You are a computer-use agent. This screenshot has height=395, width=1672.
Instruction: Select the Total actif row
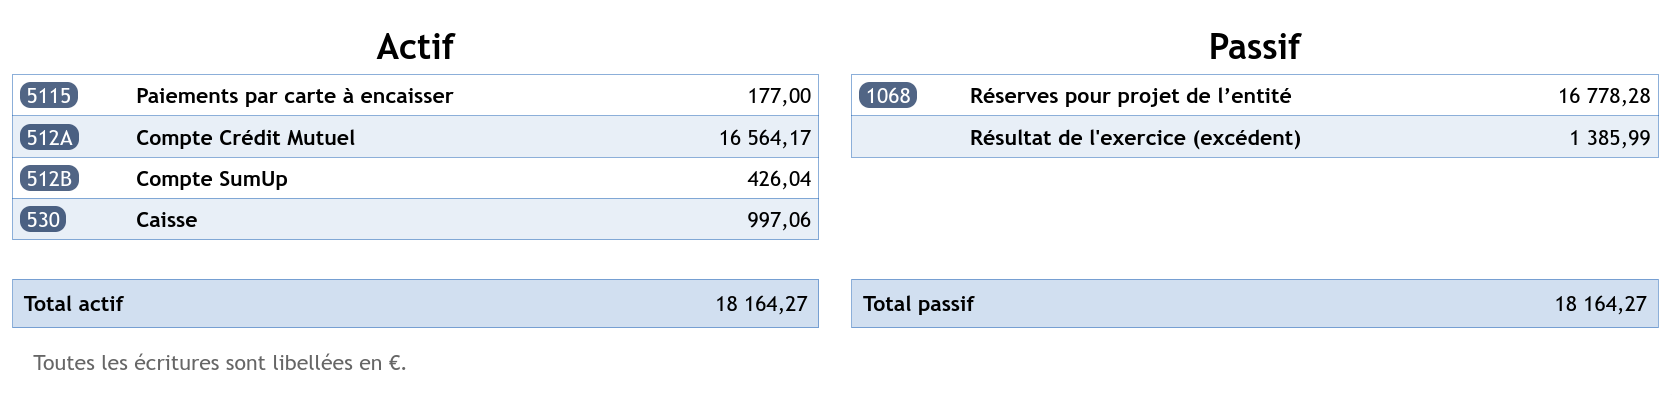[x=415, y=304]
